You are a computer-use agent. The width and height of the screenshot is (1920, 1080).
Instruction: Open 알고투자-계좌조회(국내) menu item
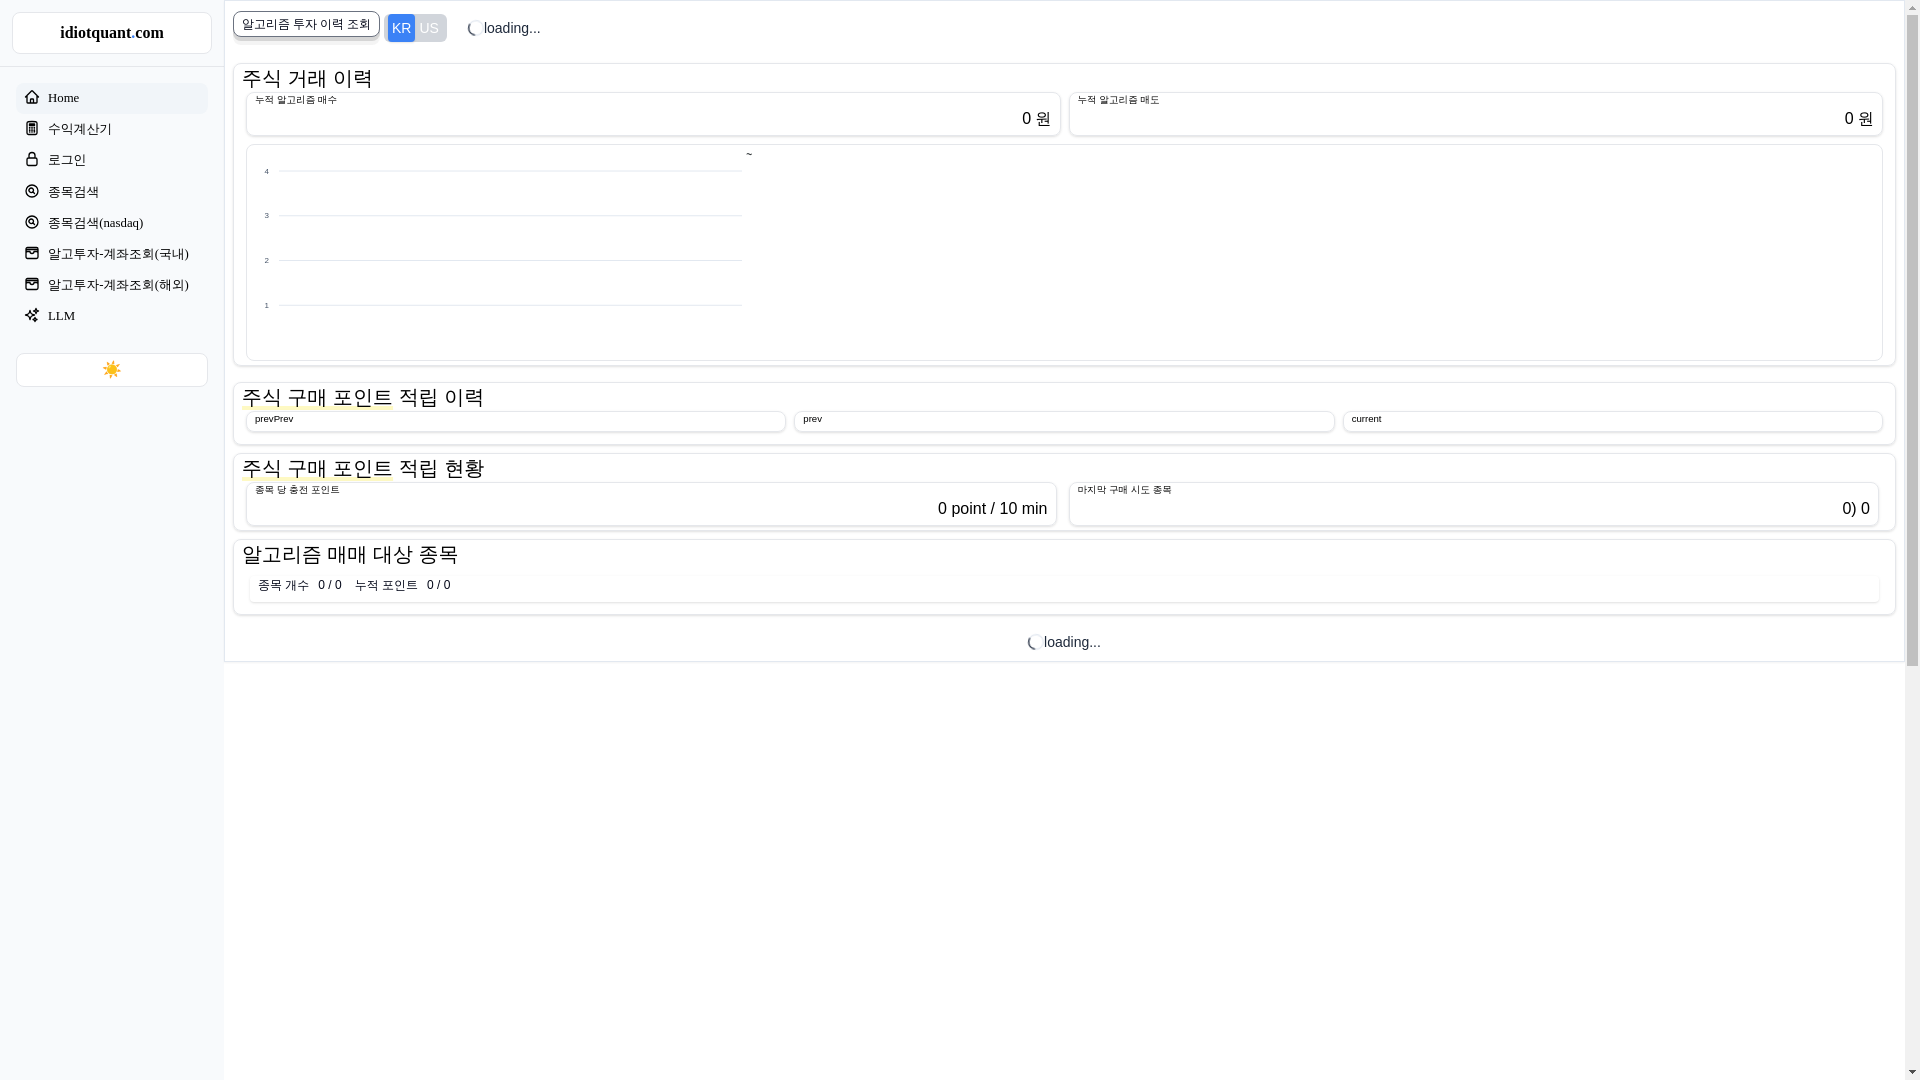112,253
